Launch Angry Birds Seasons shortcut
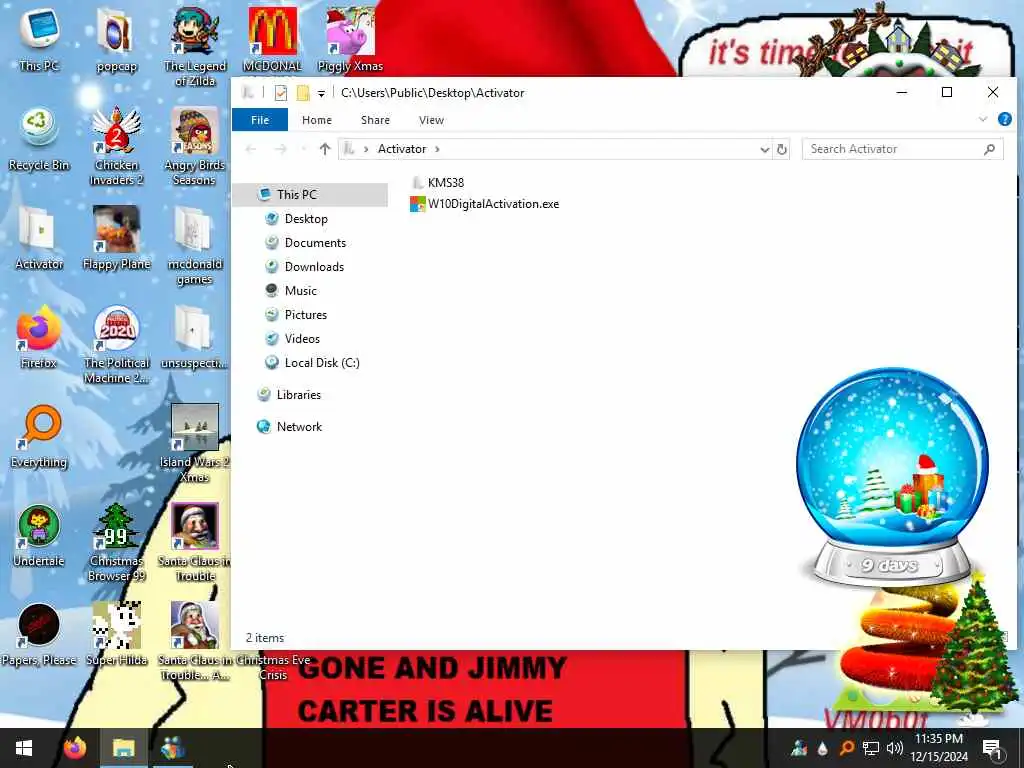Image resolution: width=1024 pixels, height=768 pixels. tap(195, 146)
